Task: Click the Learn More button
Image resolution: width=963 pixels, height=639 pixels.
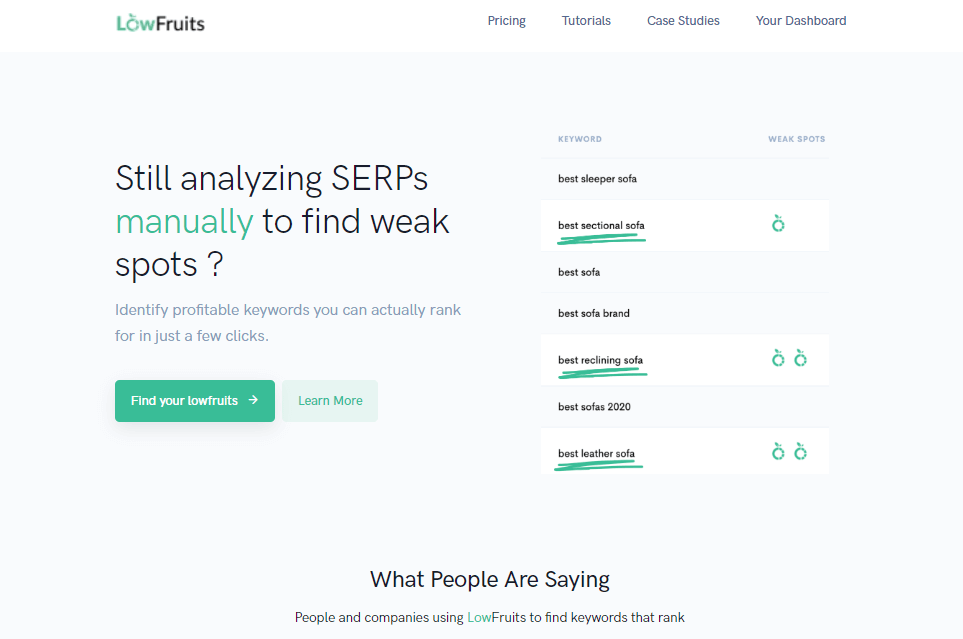Action: coord(330,401)
